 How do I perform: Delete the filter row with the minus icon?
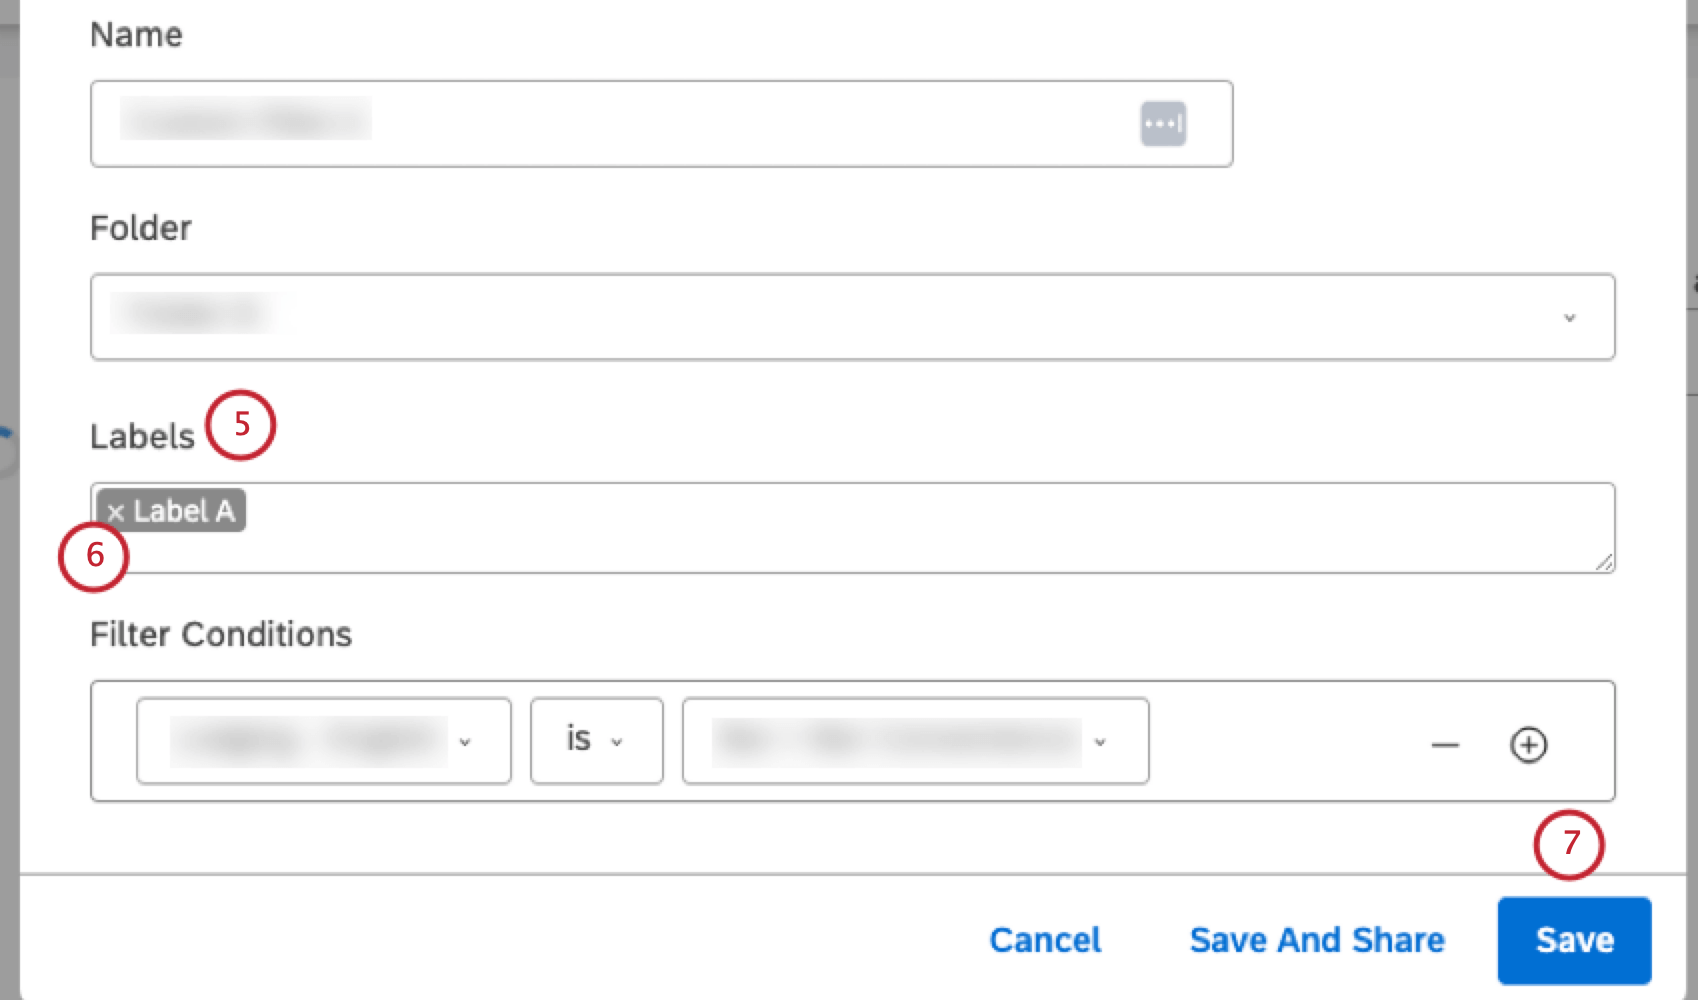pyautogui.click(x=1443, y=744)
